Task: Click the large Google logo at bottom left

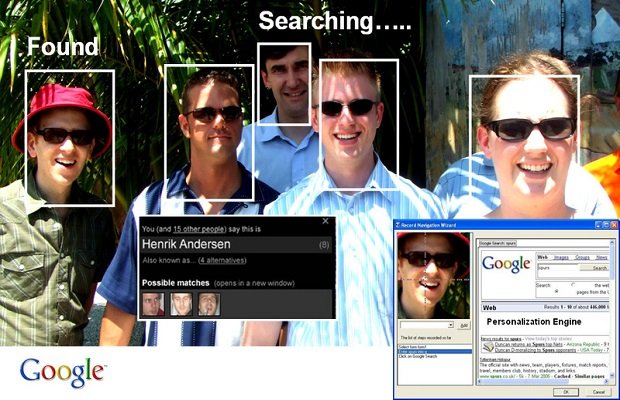Action: click(62, 372)
